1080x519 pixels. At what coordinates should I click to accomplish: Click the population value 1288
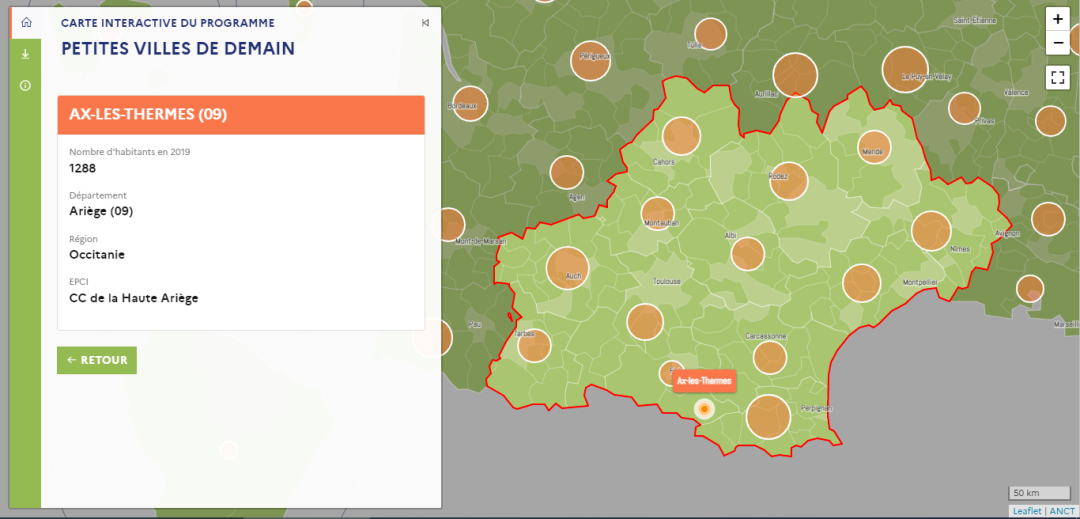coord(83,168)
